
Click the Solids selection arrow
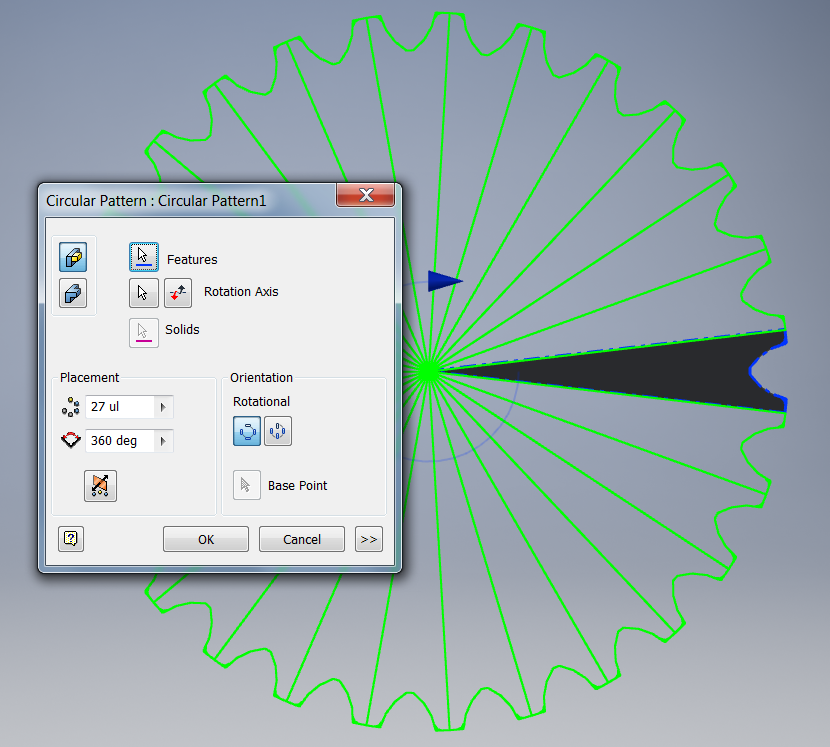pyautogui.click(x=143, y=332)
